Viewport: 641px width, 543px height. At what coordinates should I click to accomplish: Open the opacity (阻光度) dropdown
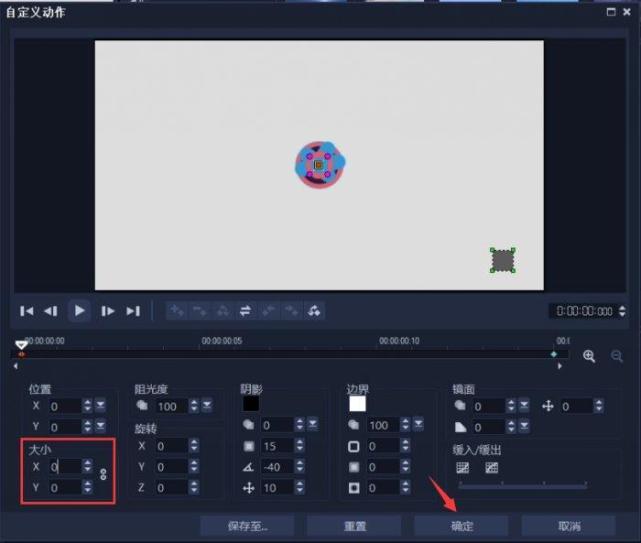pos(207,405)
